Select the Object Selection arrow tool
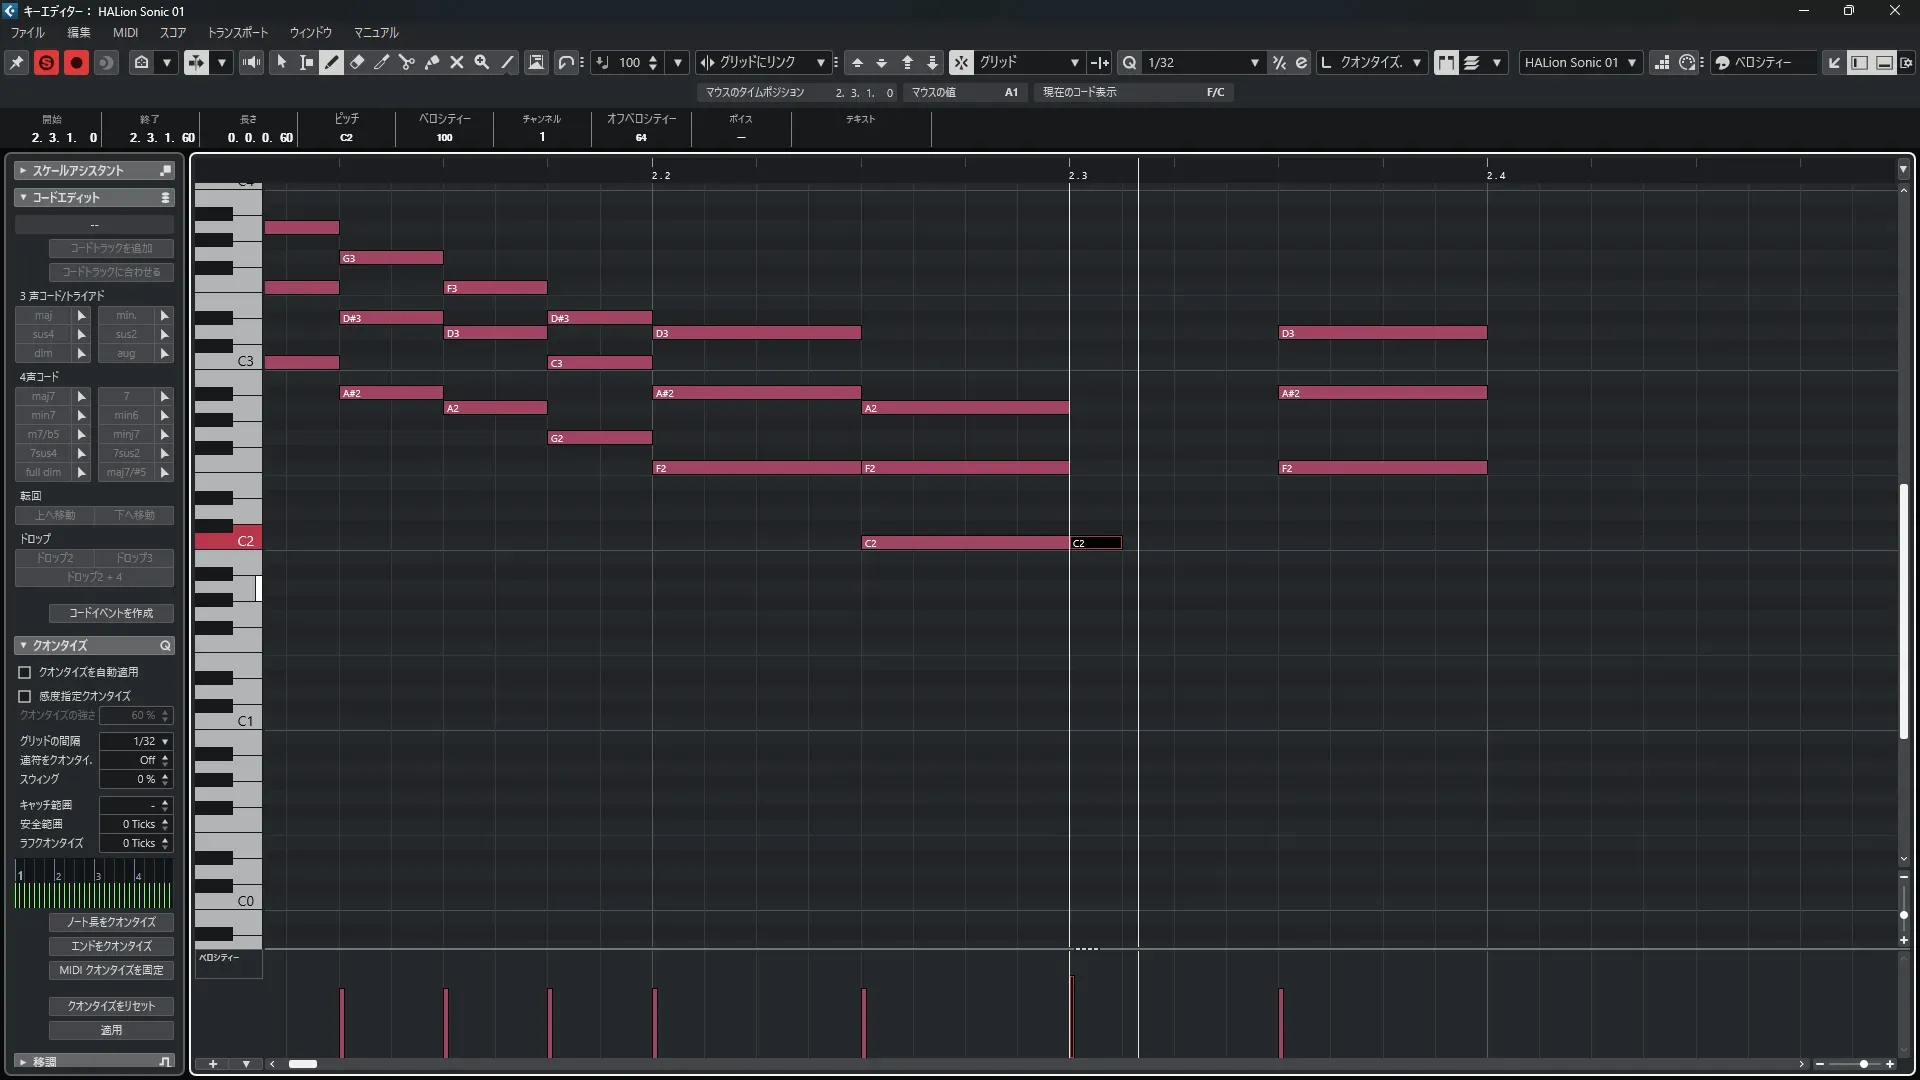The image size is (1920, 1080). tap(281, 62)
